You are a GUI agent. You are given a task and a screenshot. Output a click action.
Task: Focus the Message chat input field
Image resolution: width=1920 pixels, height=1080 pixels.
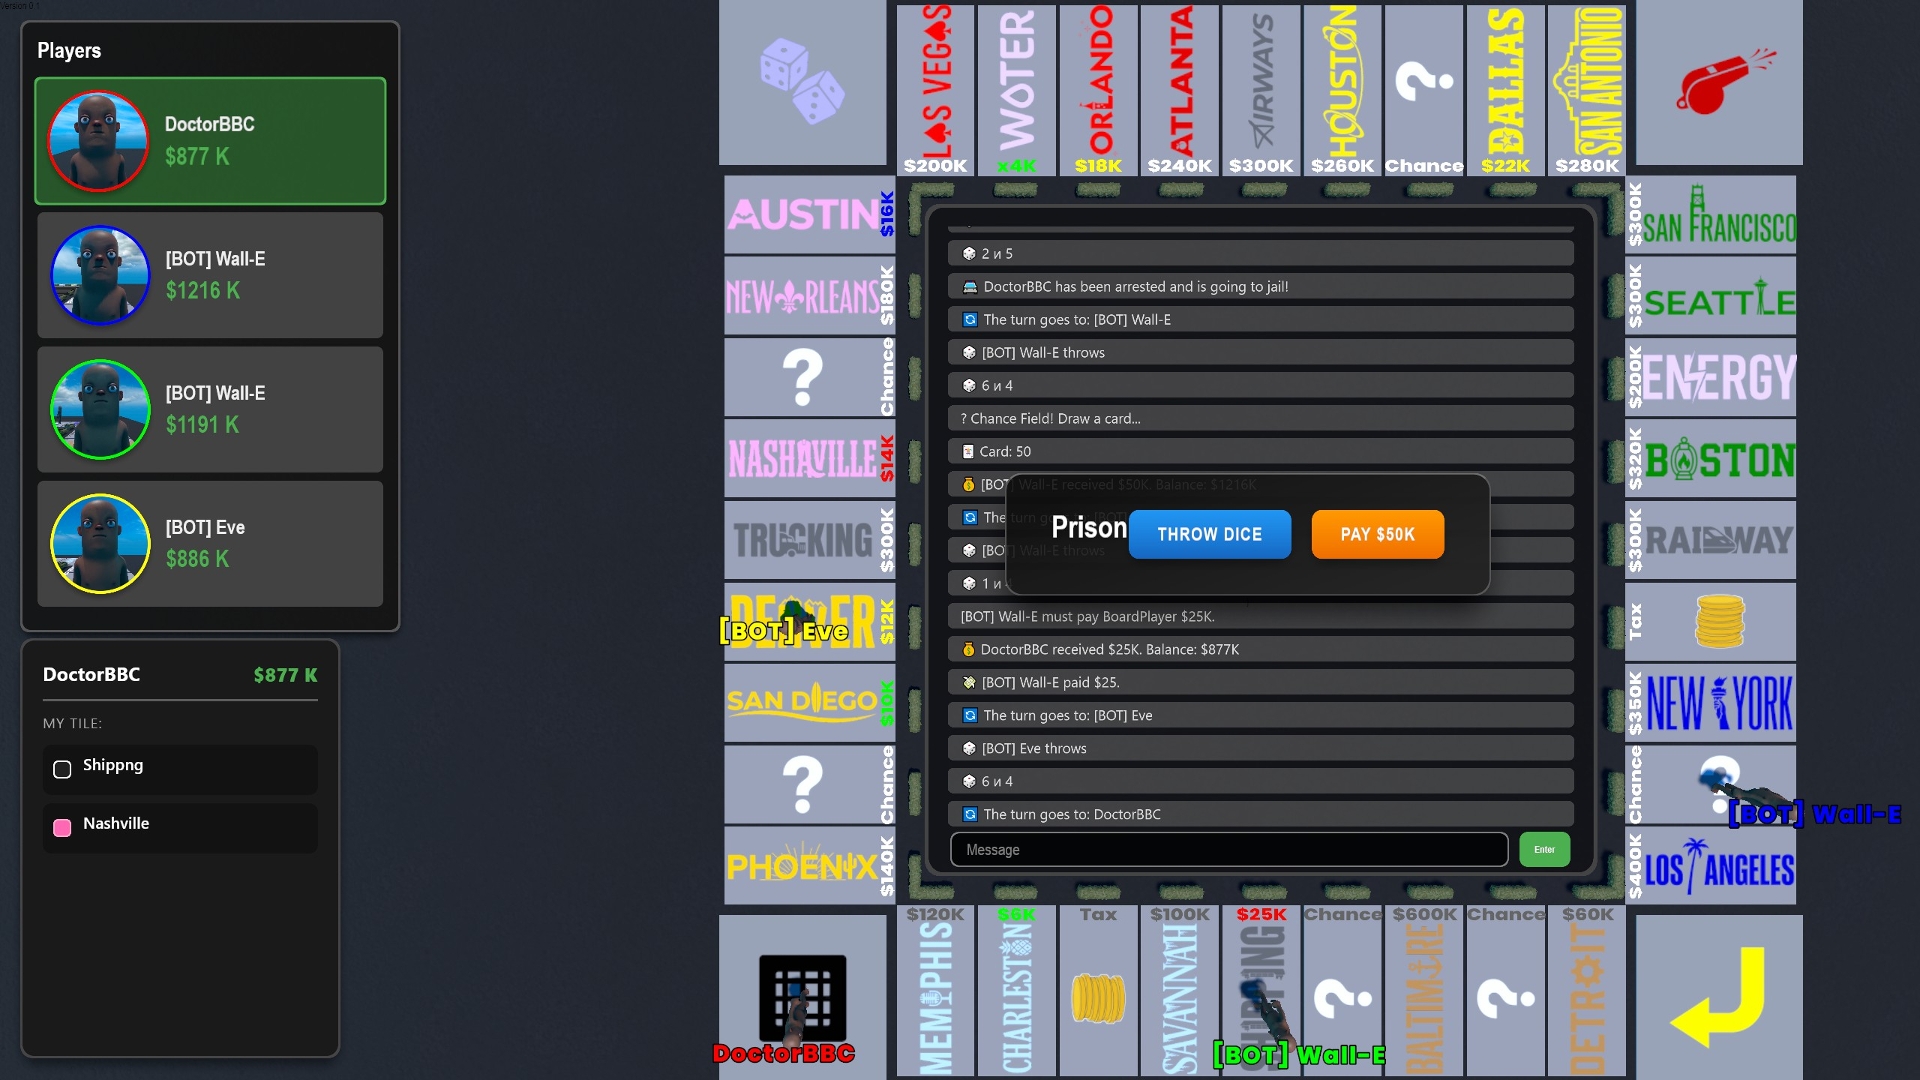(1228, 849)
